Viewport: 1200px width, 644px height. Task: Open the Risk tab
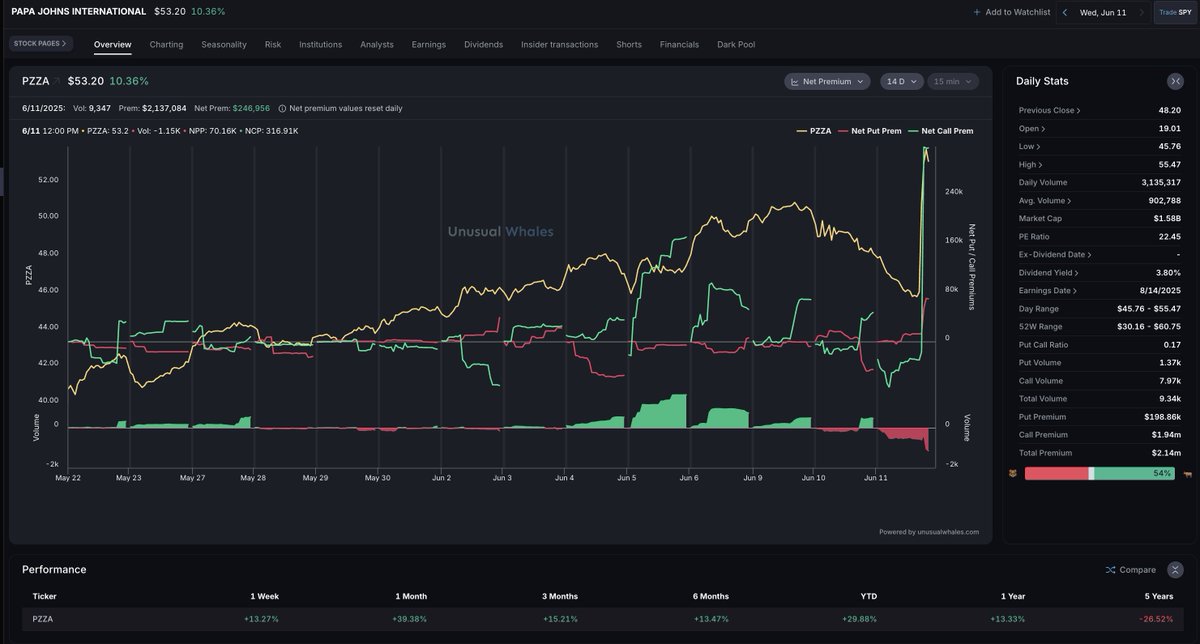click(273, 44)
